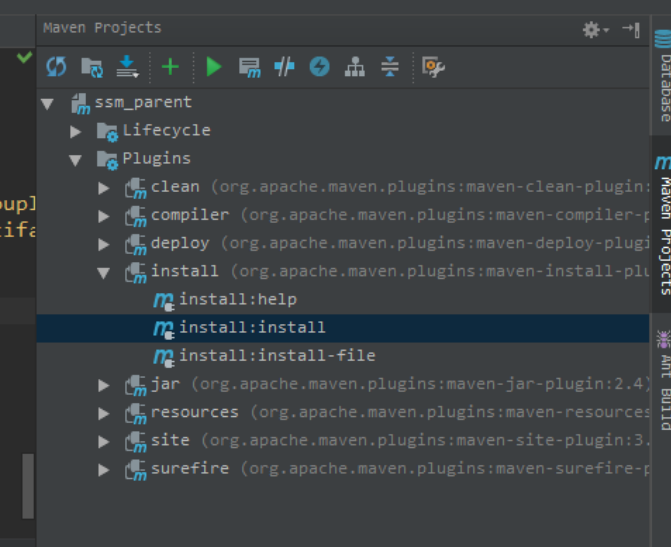
Task: Toggle offline mode icon
Action: pyautogui.click(x=284, y=67)
